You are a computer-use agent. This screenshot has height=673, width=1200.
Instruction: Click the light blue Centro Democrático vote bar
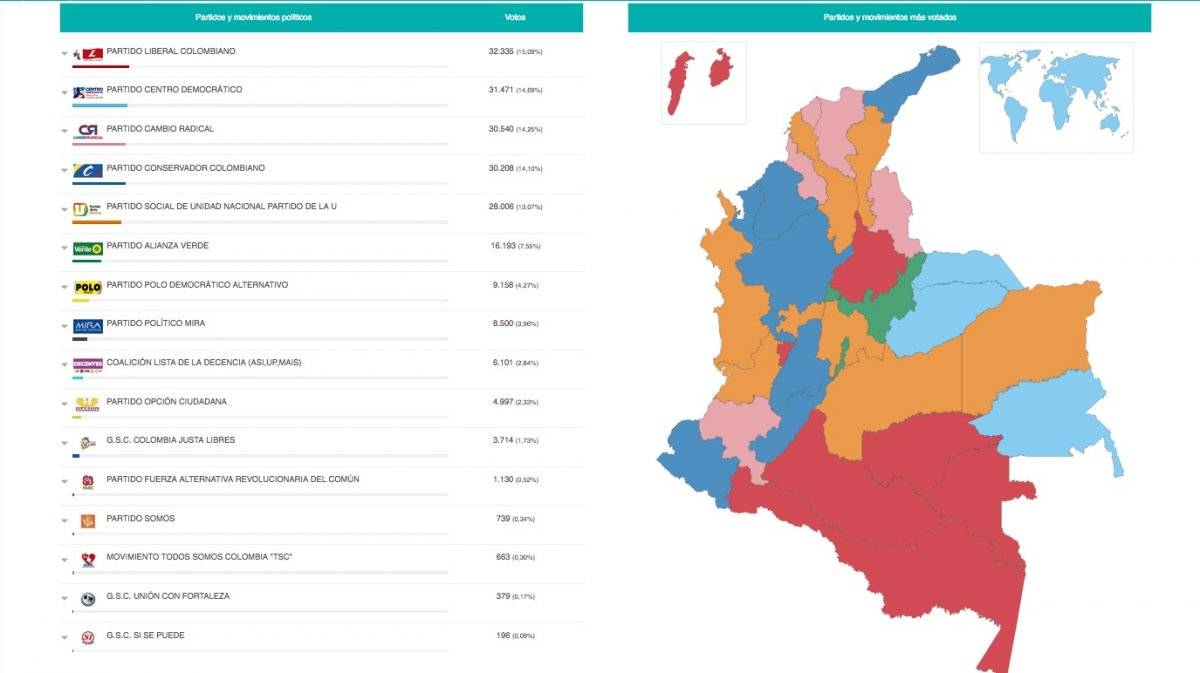[x=99, y=106]
